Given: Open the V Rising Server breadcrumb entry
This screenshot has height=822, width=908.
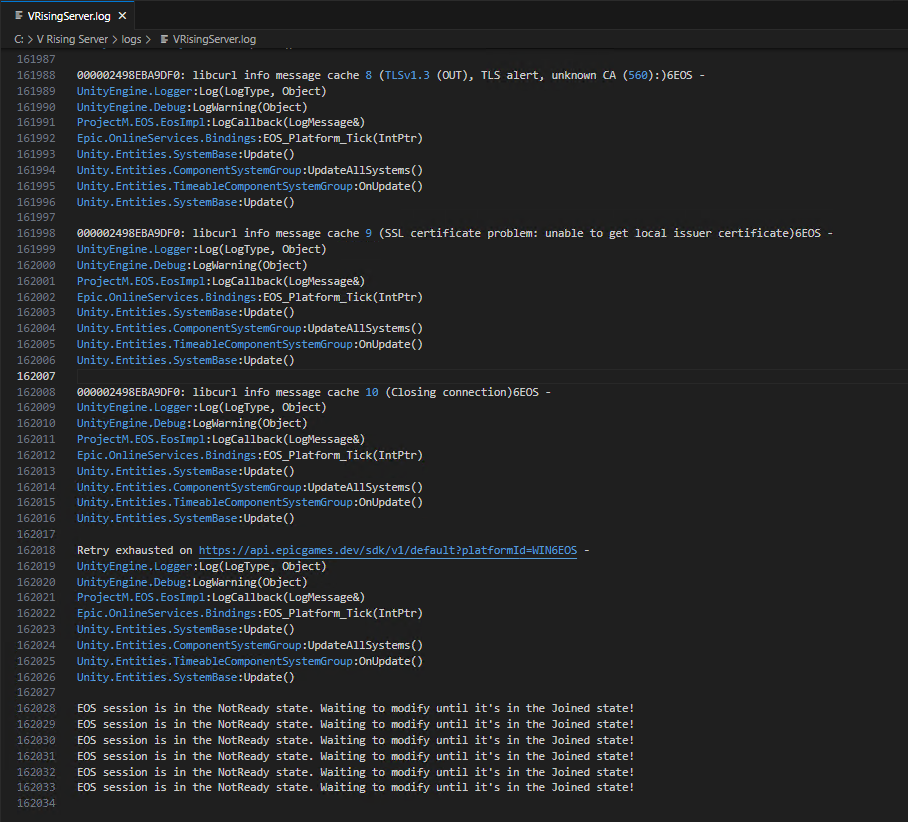Looking at the screenshot, I should [x=73, y=38].
